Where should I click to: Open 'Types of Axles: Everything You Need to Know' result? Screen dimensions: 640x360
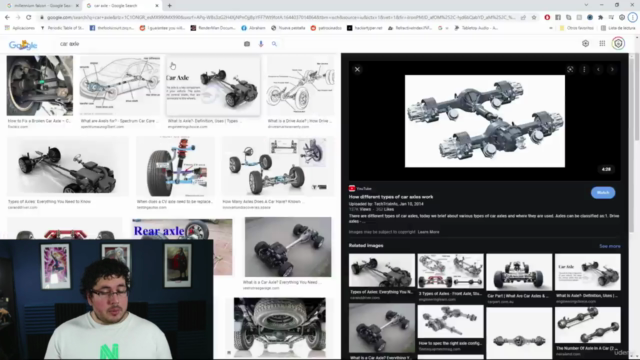(x=67, y=167)
